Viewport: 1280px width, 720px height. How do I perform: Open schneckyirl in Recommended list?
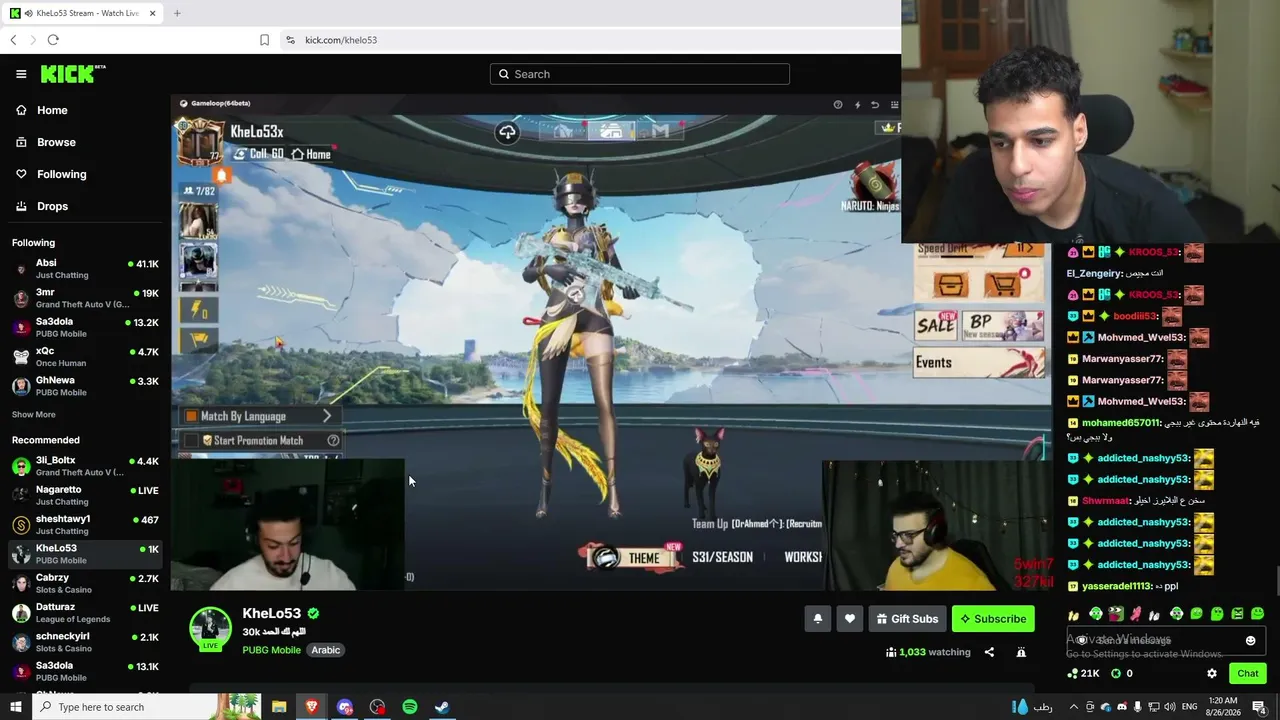(84, 641)
